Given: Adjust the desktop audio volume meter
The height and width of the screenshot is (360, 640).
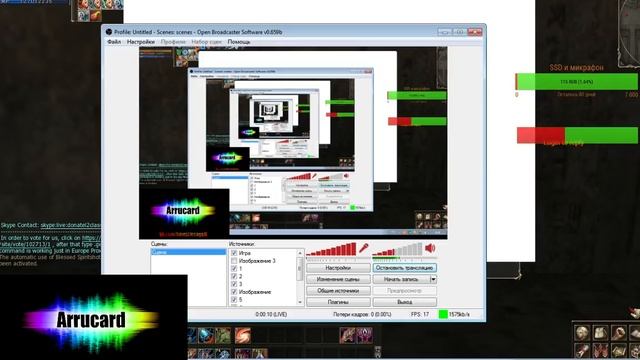Looking at the screenshot, I should pyautogui.click(x=398, y=249).
